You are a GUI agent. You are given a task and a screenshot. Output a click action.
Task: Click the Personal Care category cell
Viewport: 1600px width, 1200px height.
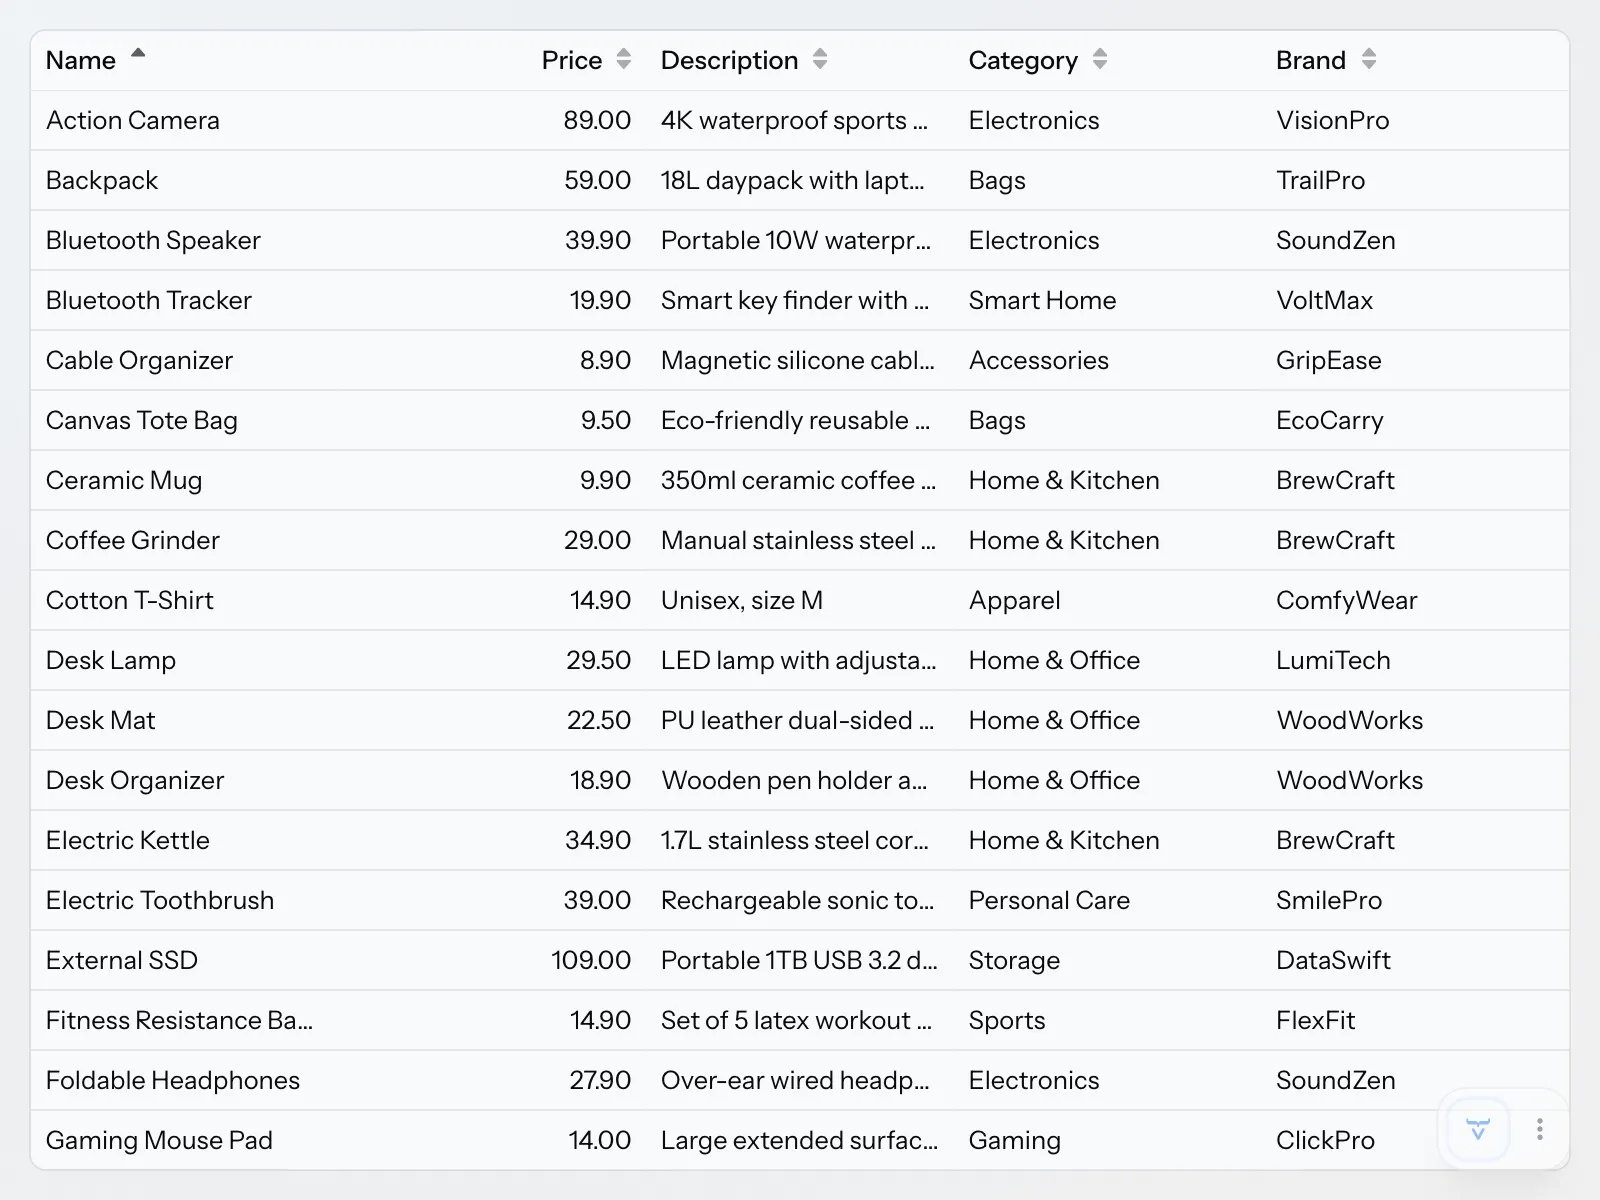(x=1049, y=900)
